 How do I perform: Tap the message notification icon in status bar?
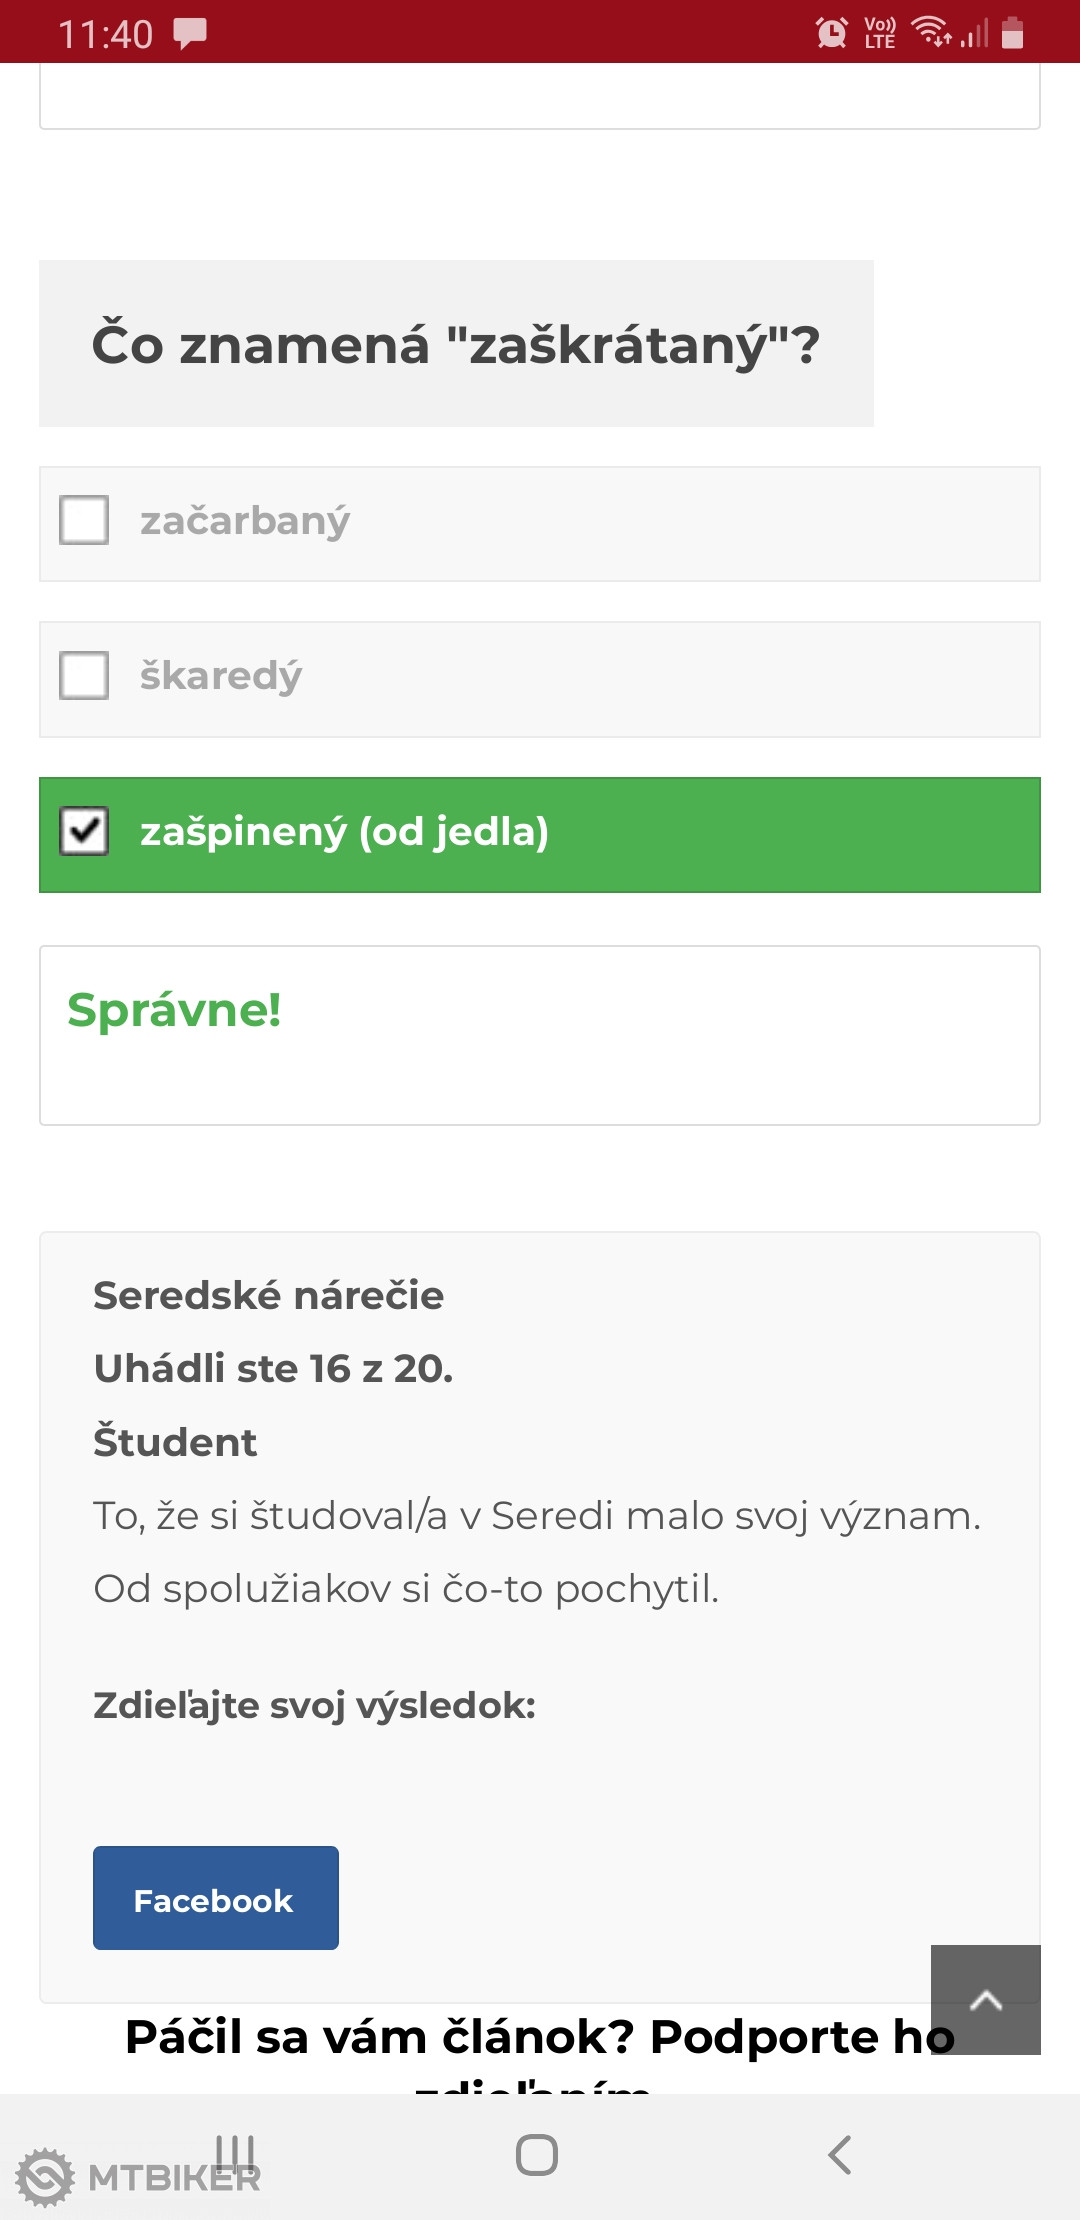[x=190, y=33]
